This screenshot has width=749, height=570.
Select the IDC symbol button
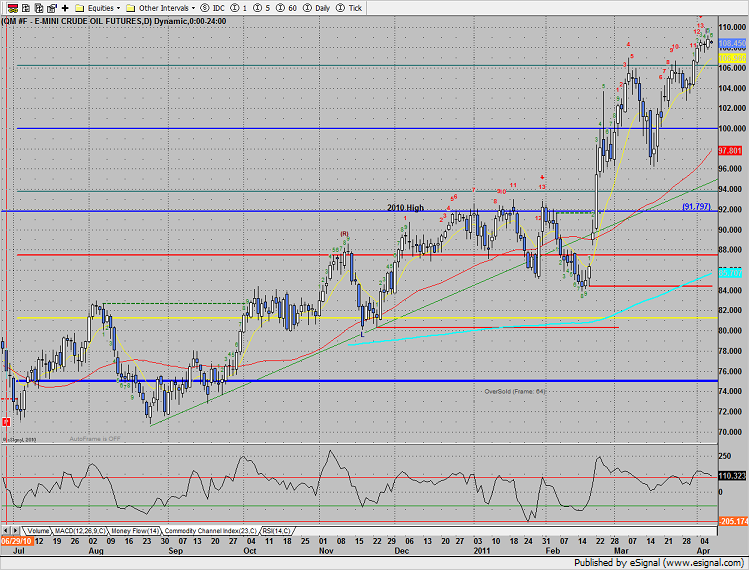click(213, 8)
